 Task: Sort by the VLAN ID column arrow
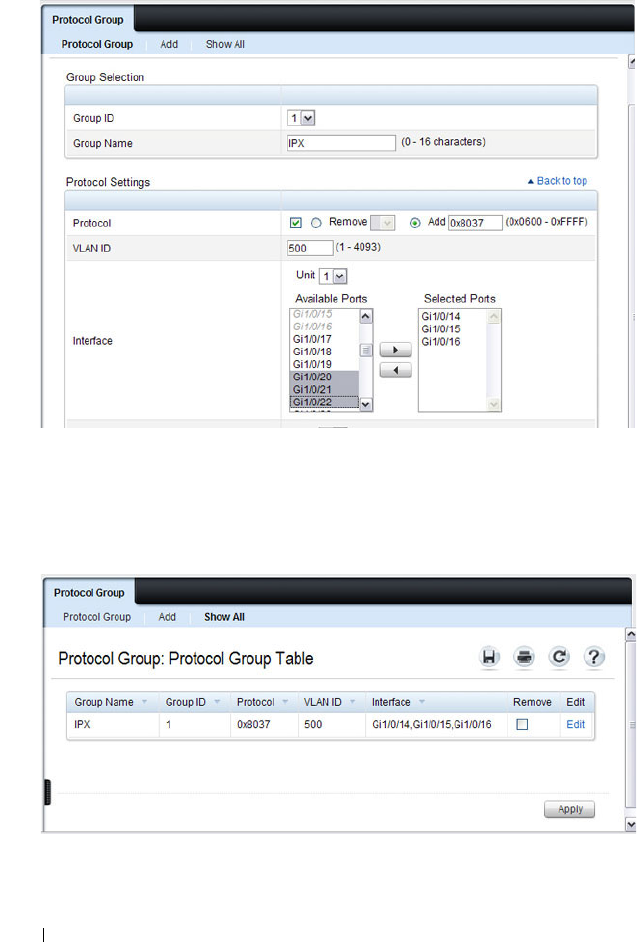click(352, 702)
